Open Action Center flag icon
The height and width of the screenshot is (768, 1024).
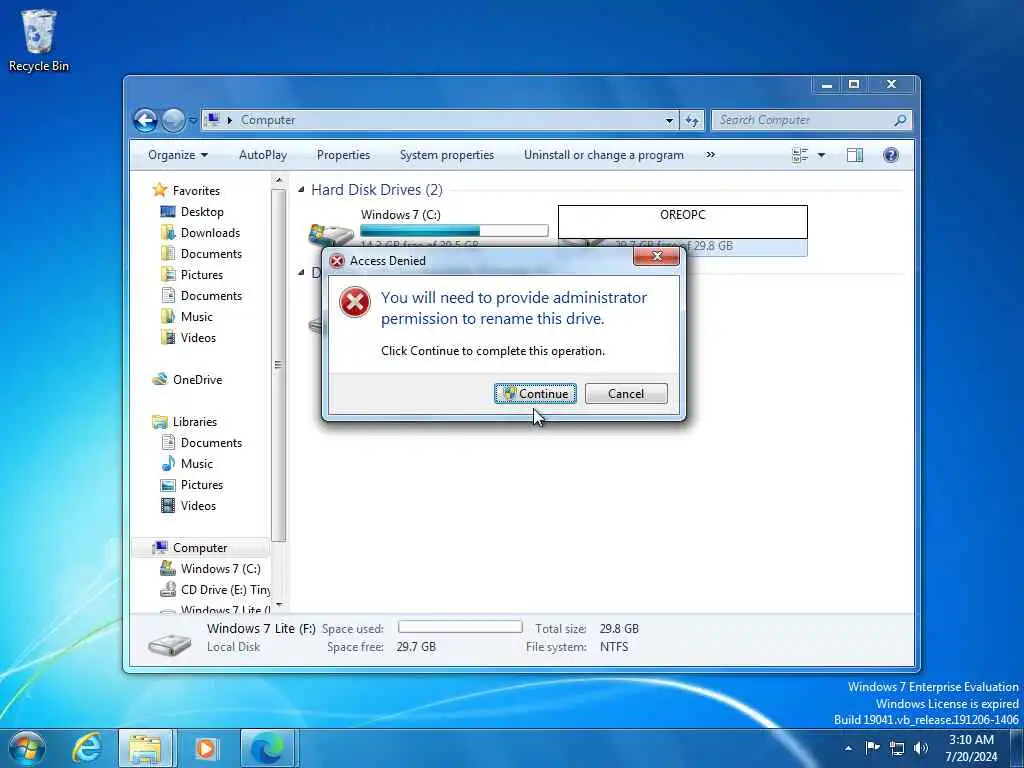(872, 748)
